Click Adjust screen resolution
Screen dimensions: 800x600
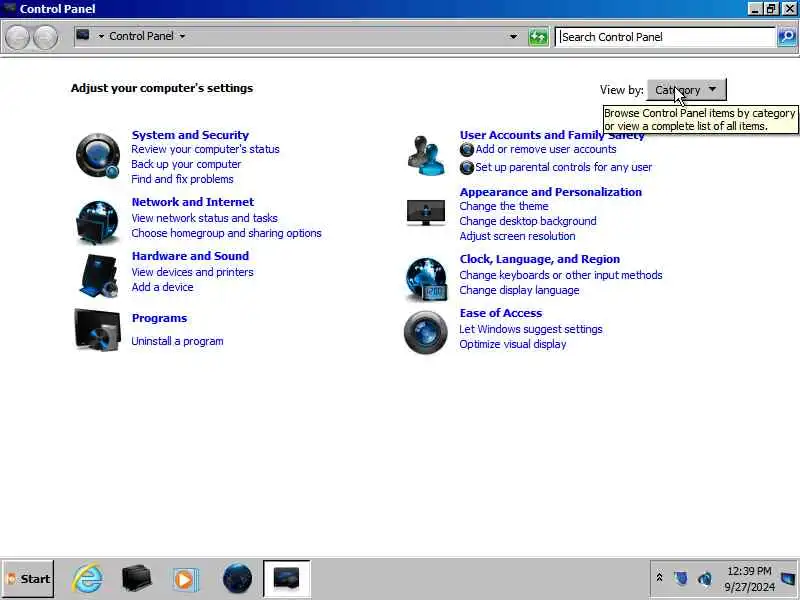pyautogui.click(x=517, y=236)
